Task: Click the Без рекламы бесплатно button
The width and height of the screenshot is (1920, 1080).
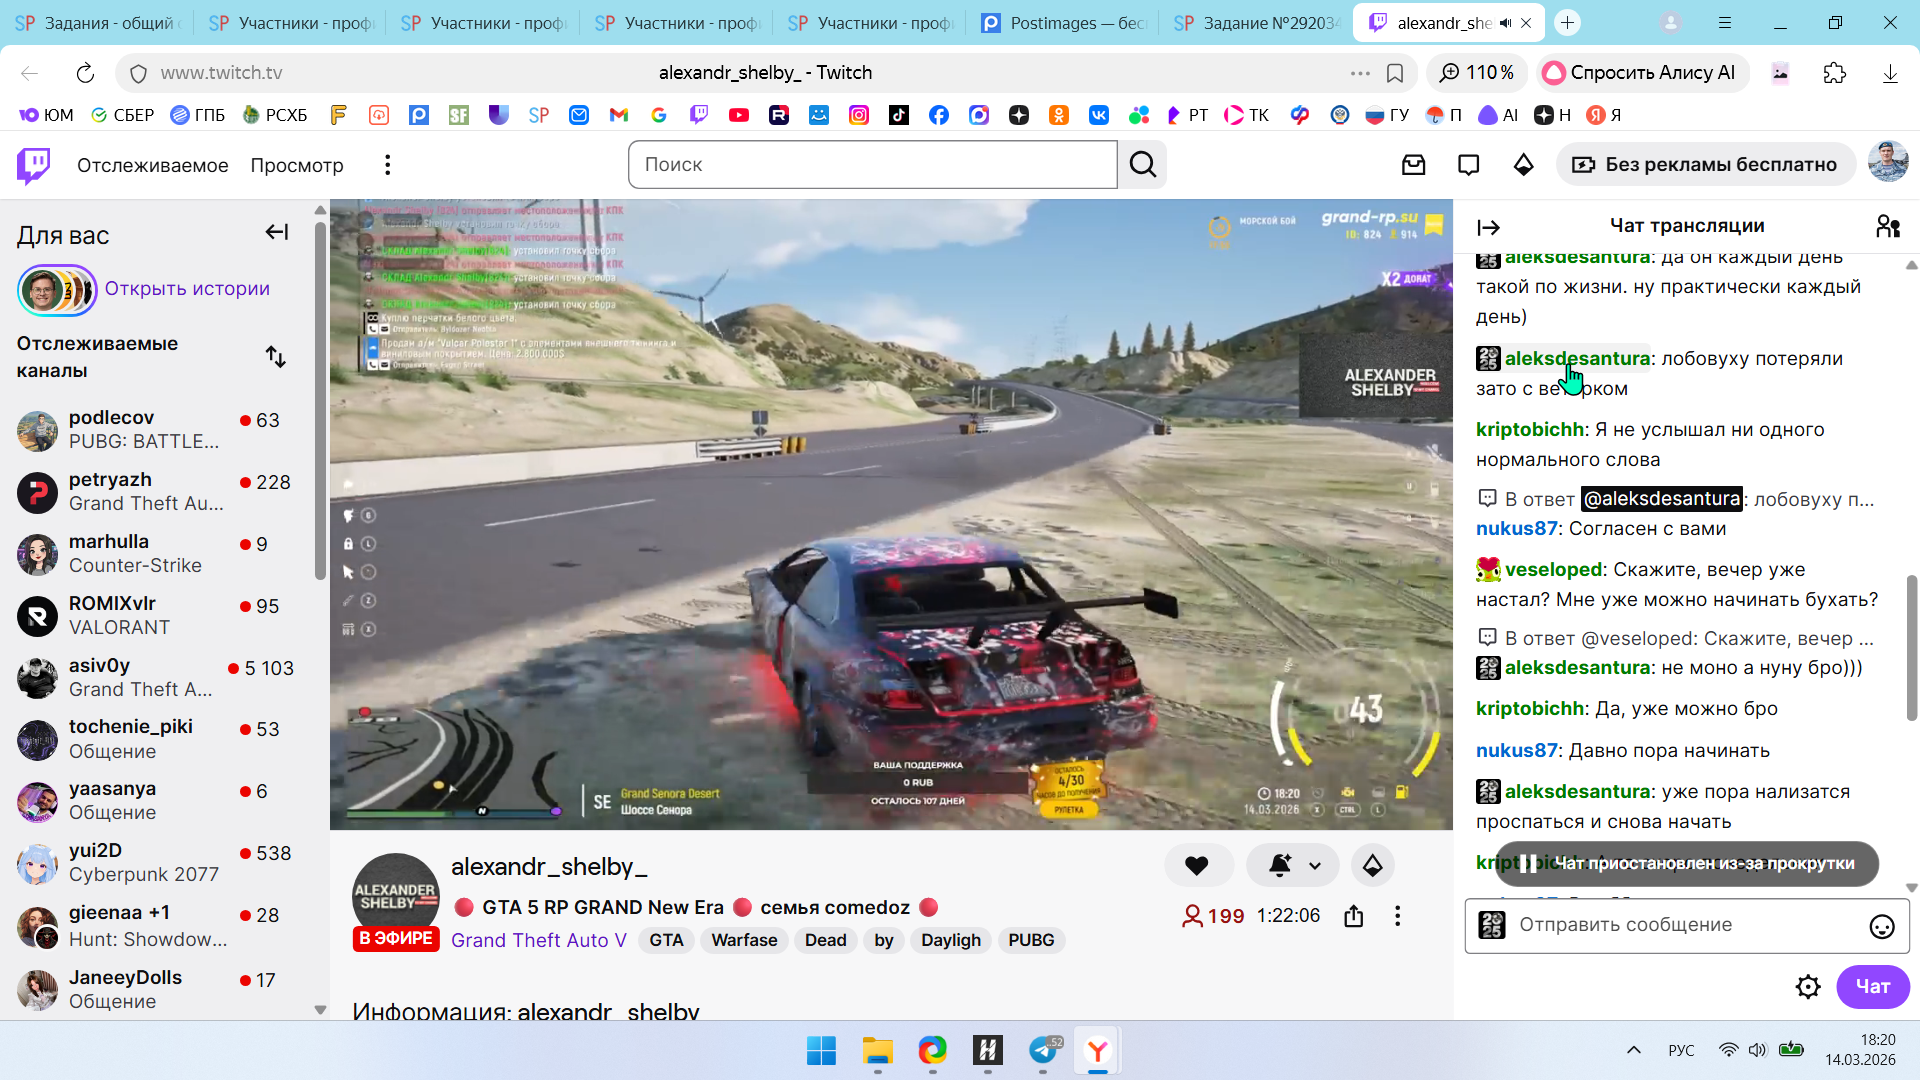Action: pos(1705,165)
